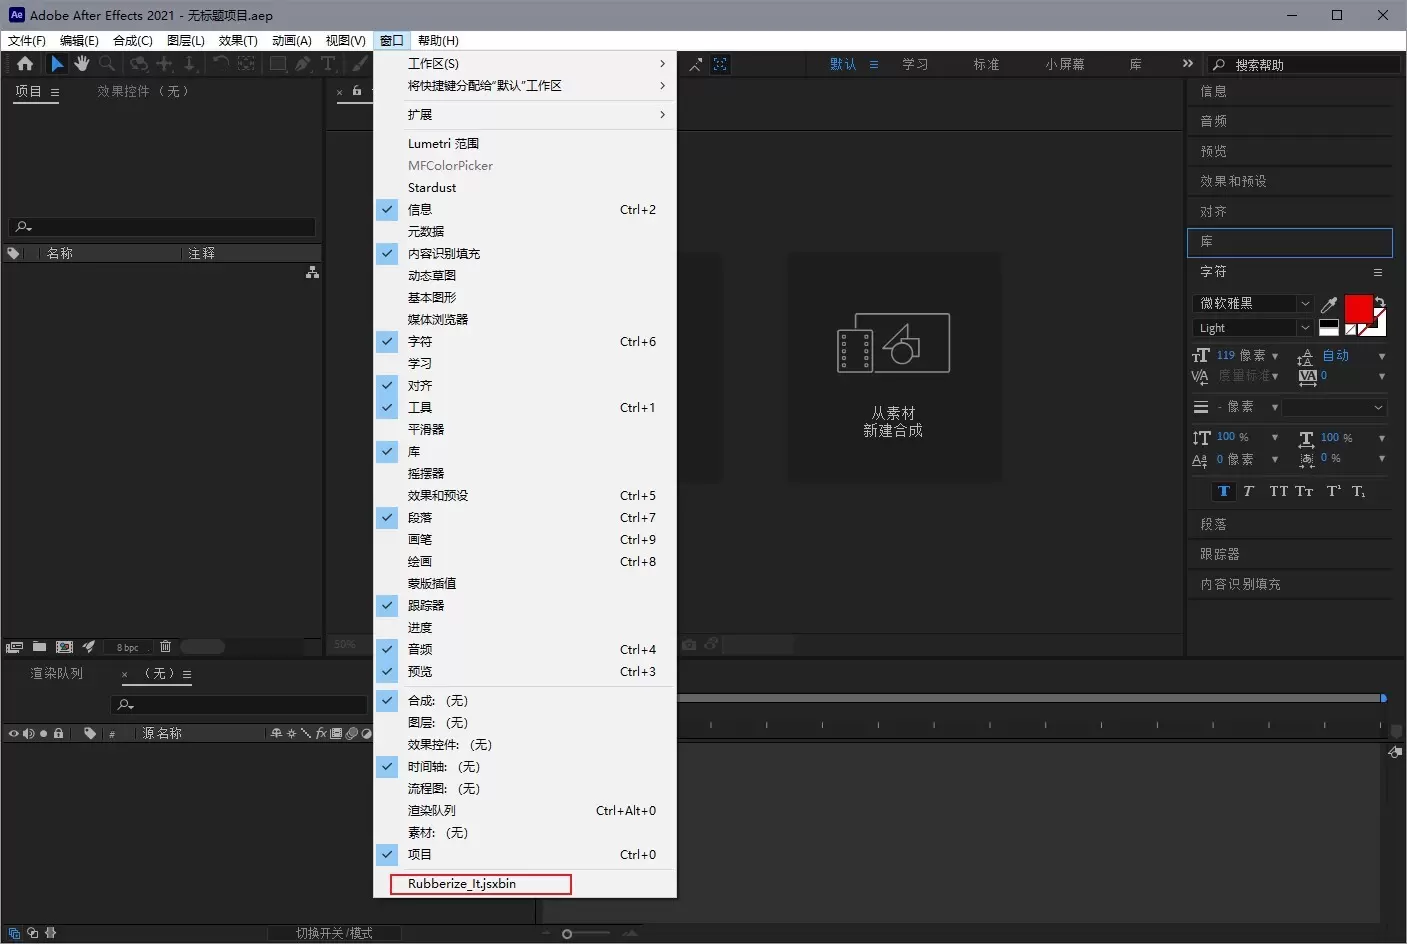Image resolution: width=1407 pixels, height=944 pixels.
Task: Uncheck 对齐 panel in the Window menu
Action: pos(525,386)
